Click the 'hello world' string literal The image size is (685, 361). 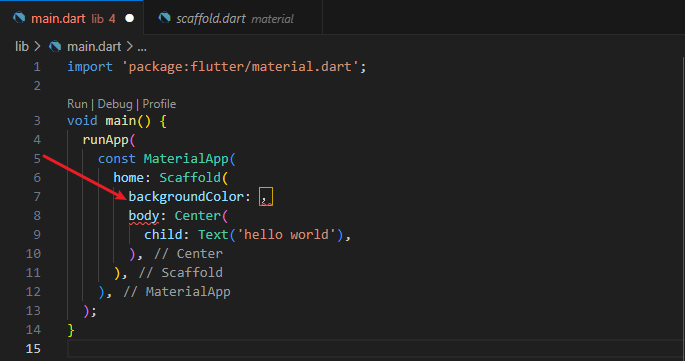tap(286, 235)
